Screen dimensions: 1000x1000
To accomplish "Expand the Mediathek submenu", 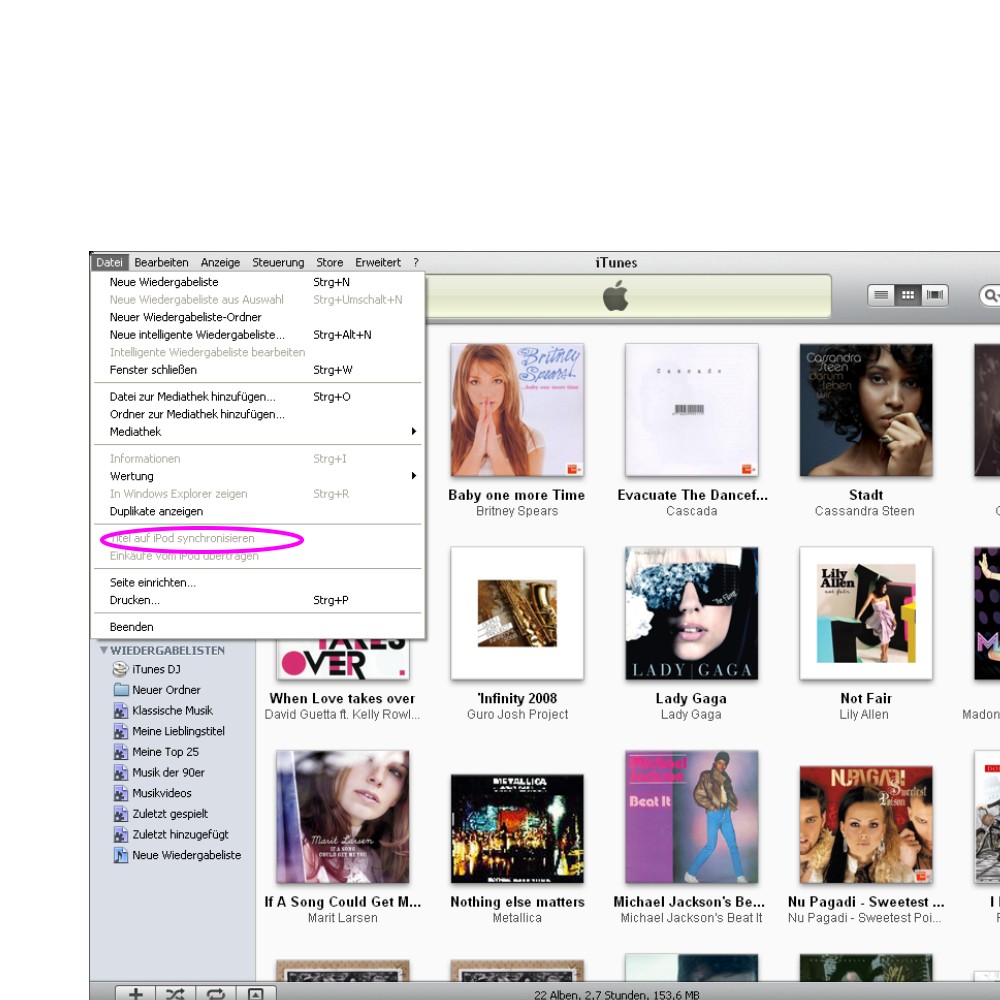I will click(x=258, y=432).
